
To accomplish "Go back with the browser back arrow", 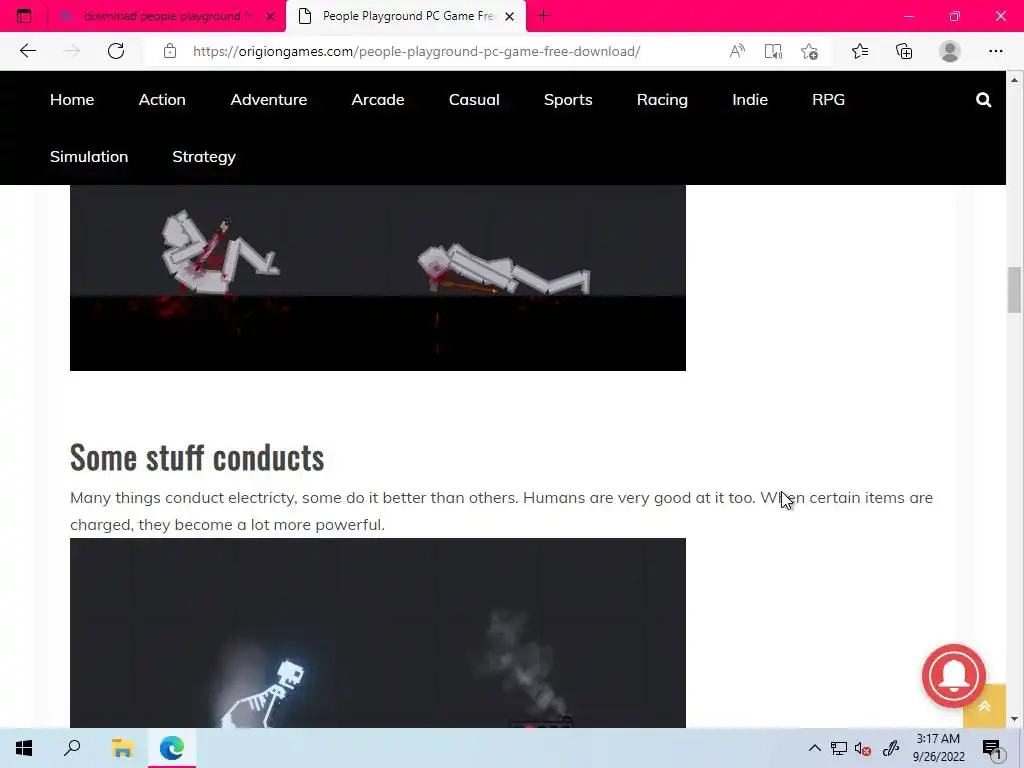I will 27,51.
